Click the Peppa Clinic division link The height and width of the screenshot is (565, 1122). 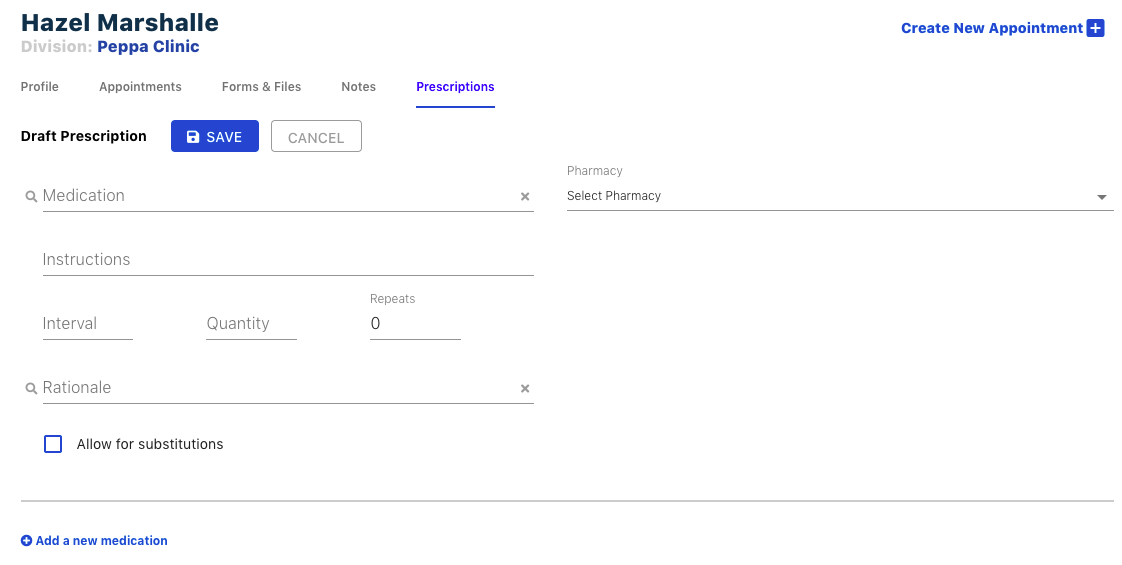pos(148,47)
